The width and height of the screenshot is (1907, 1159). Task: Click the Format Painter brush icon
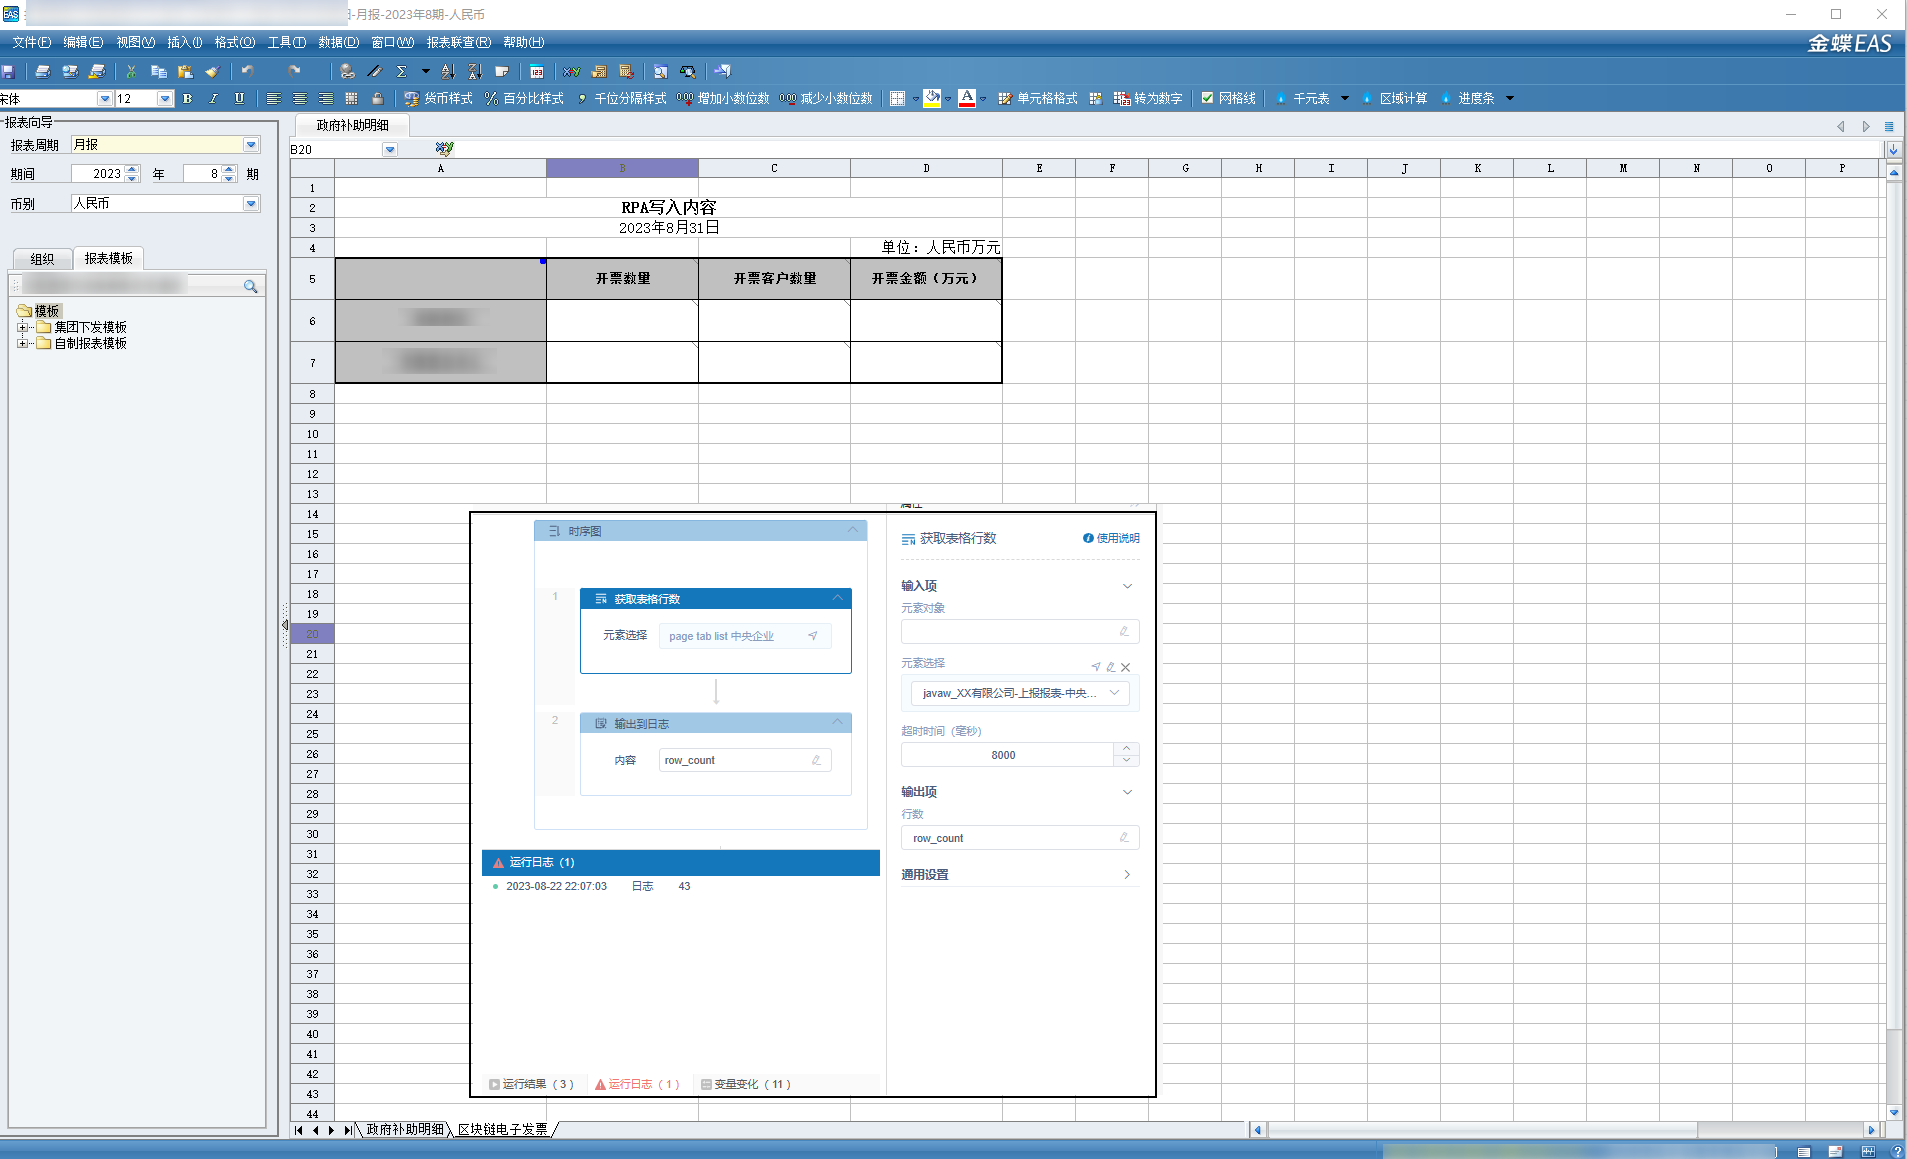(211, 71)
